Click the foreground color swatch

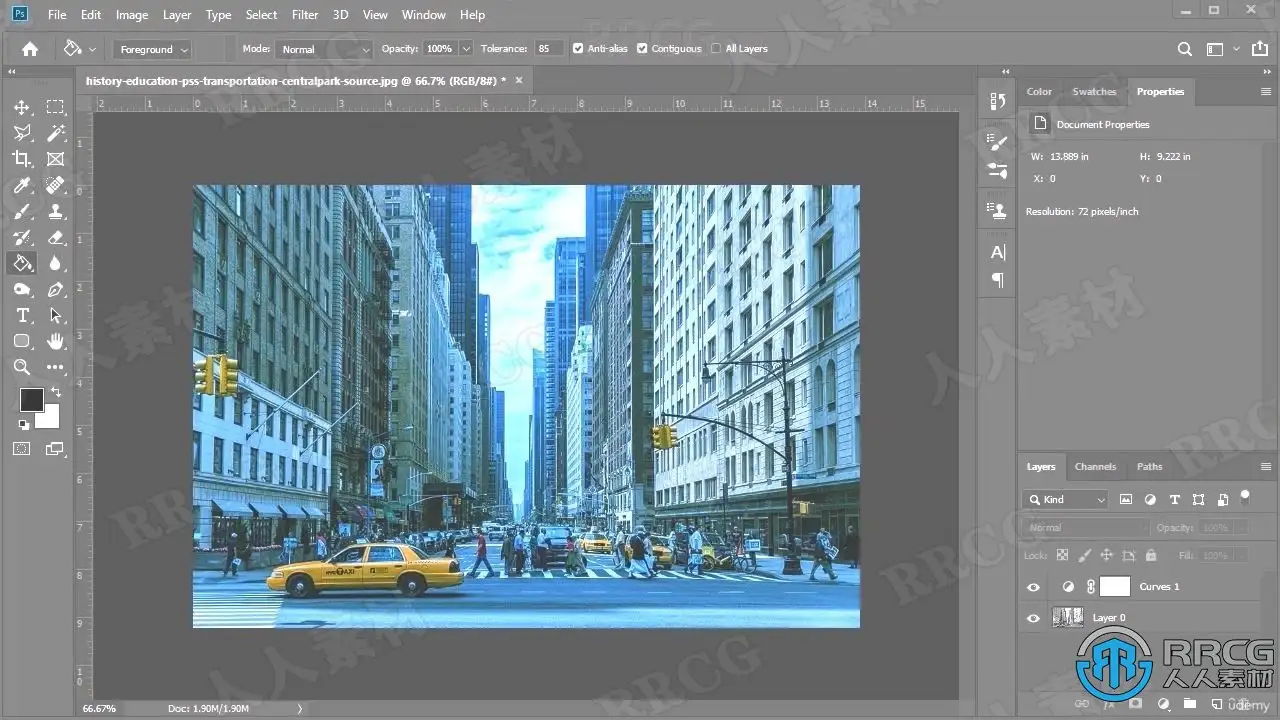click(x=31, y=400)
